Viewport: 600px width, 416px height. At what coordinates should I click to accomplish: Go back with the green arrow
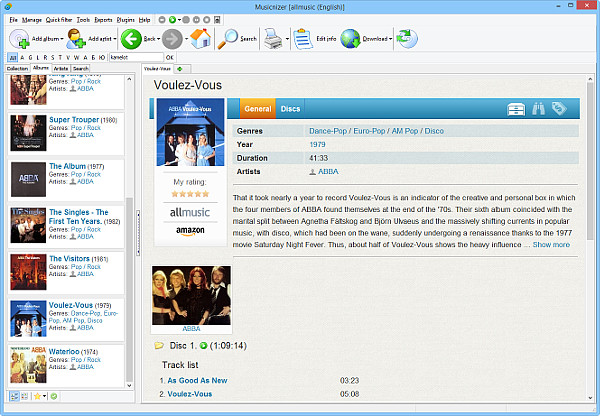131,39
